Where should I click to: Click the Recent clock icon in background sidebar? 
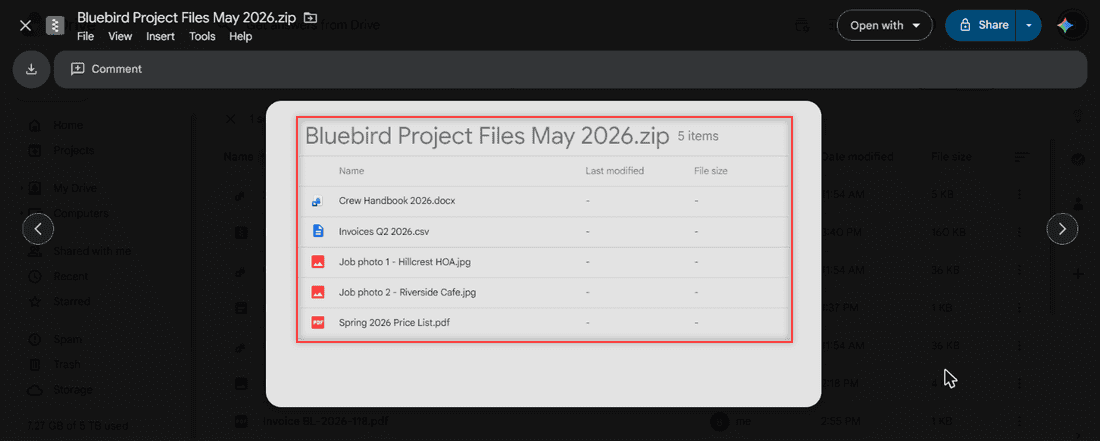[34, 276]
